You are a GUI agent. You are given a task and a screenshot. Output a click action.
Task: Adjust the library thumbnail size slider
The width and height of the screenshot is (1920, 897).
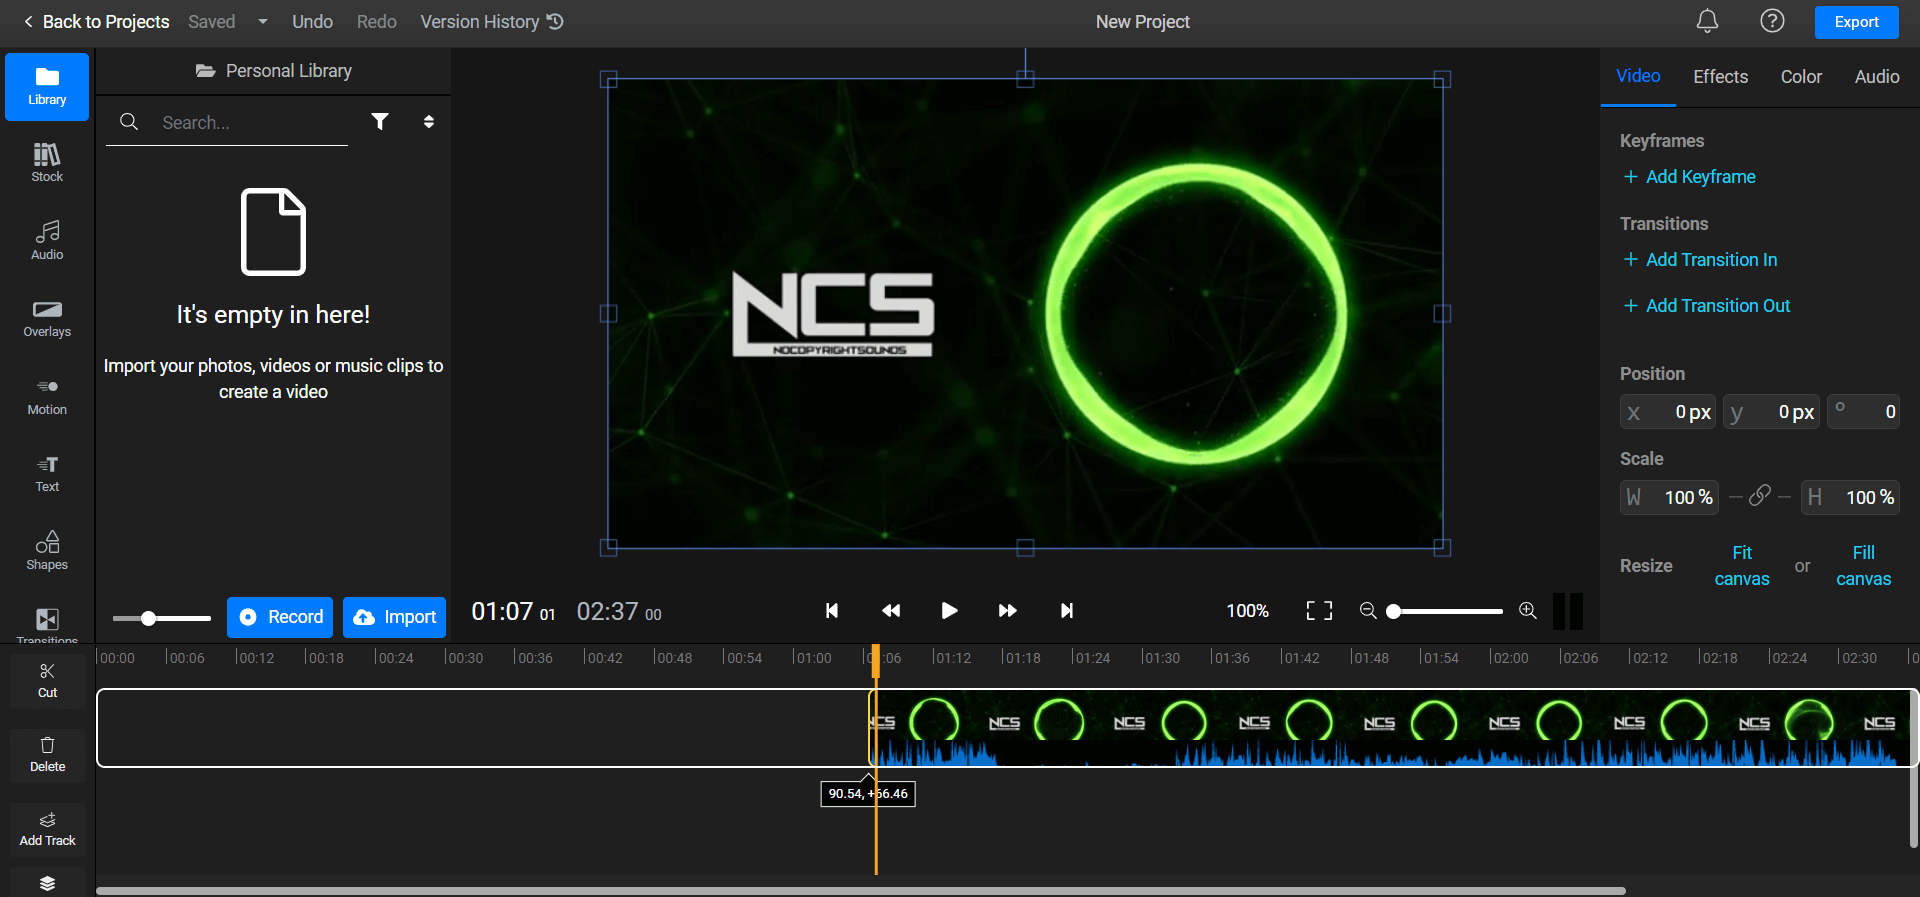coord(161,619)
